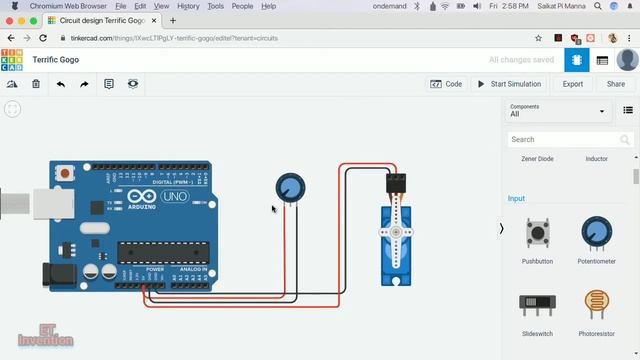
Task: Click the volume icon in menu bar
Action: coord(477,6)
